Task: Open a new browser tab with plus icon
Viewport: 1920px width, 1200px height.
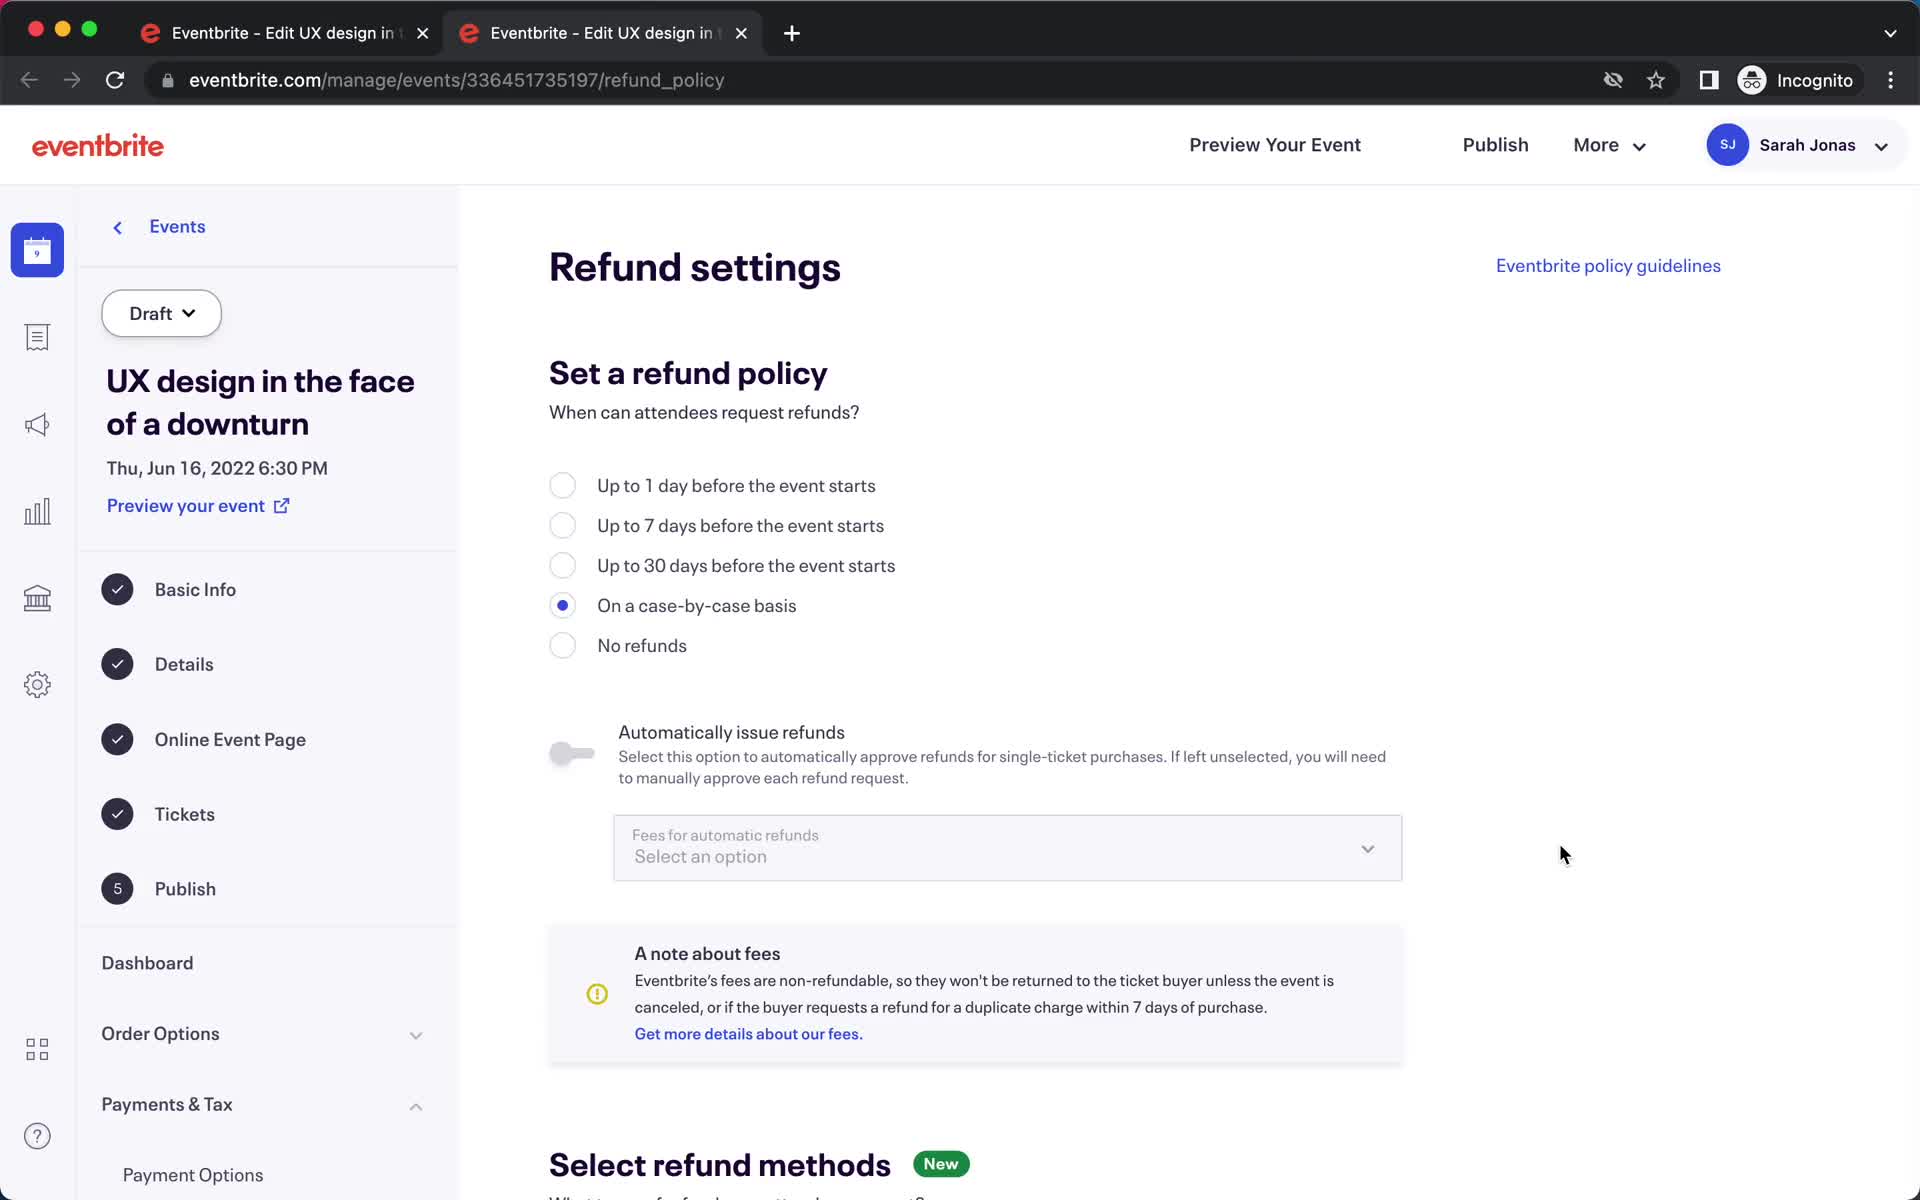Action: (792, 33)
